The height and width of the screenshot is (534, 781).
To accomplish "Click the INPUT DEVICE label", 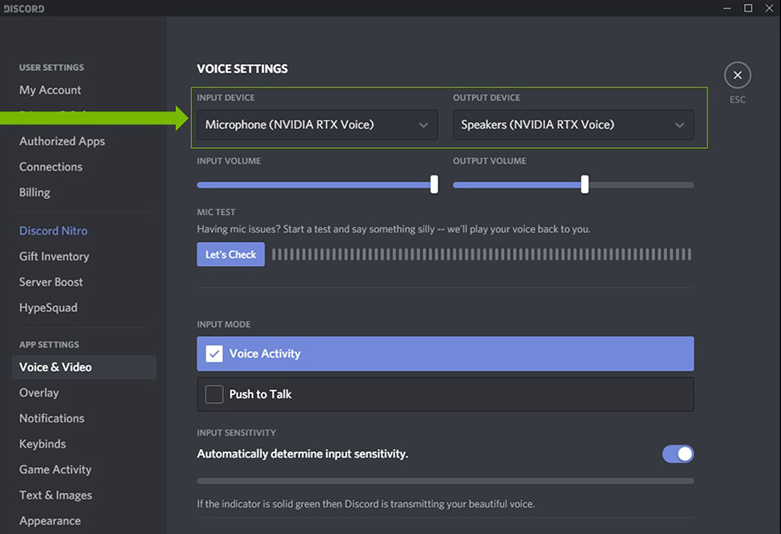I will click(x=226, y=98).
